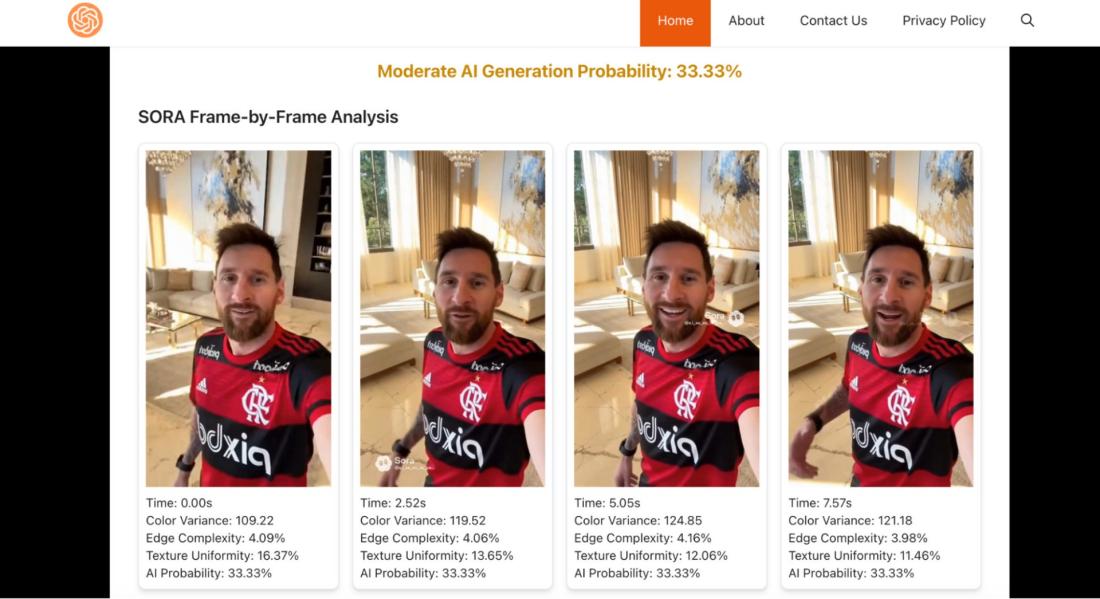Click the Sora watermark in the 2.52s frame
Viewport: 1100px width, 599px height.
pyautogui.click(x=394, y=462)
